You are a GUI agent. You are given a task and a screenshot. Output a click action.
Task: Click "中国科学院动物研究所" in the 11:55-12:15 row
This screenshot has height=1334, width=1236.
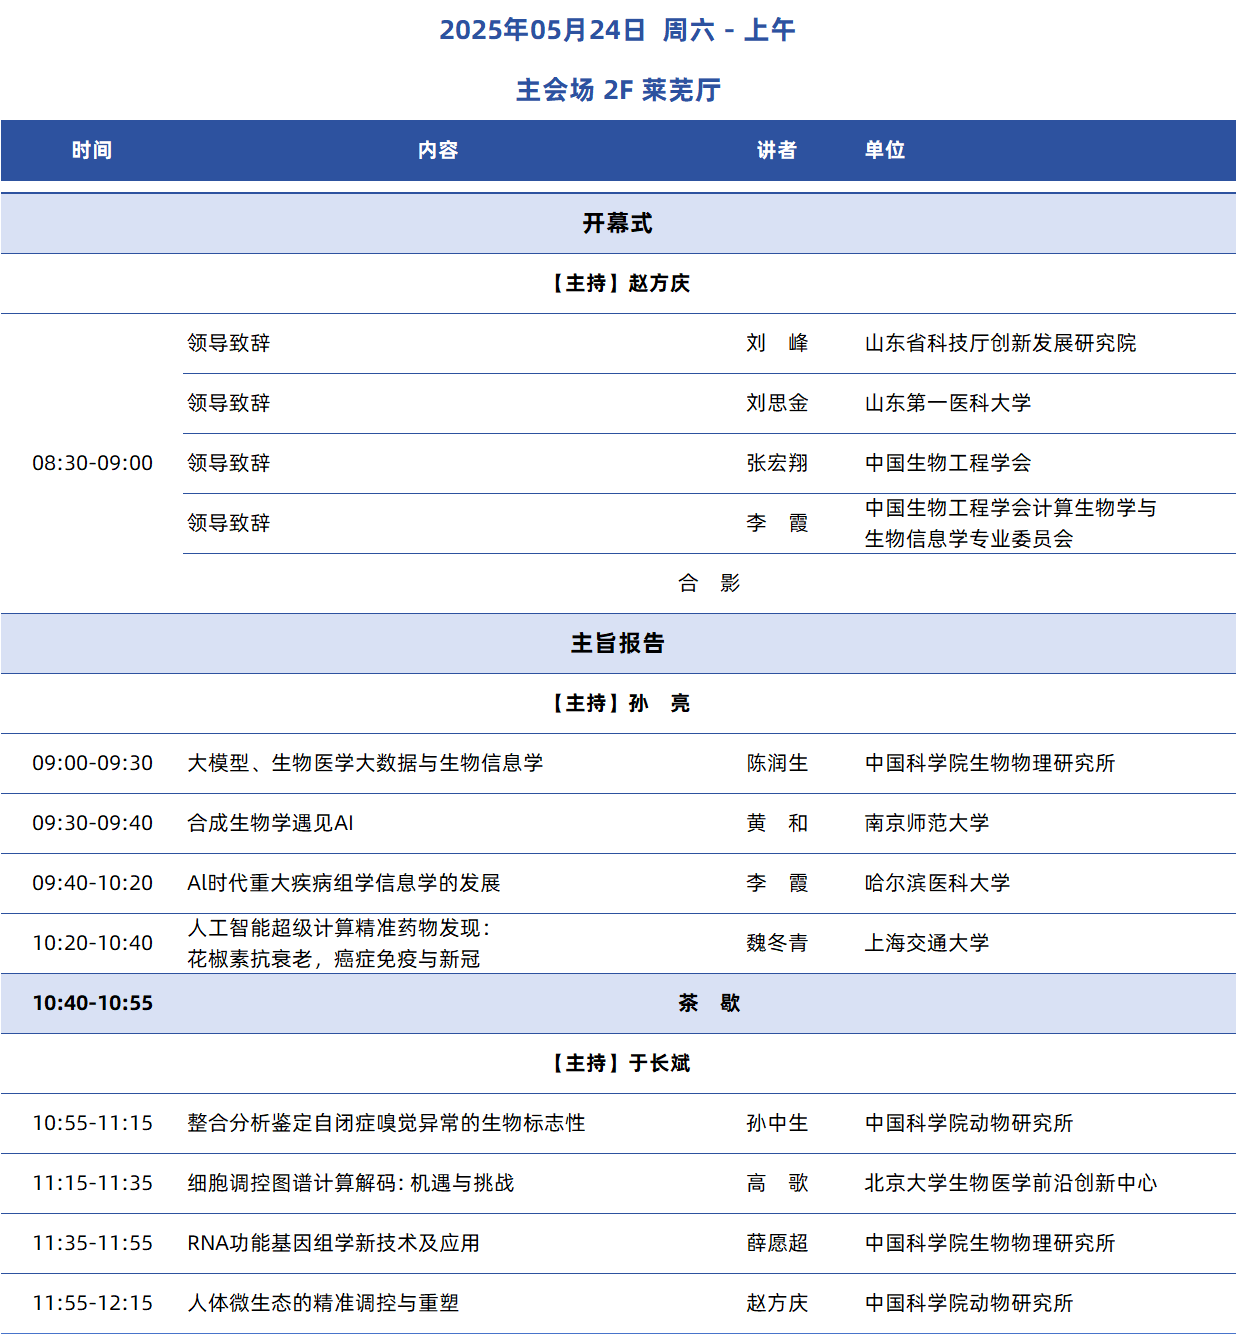pyautogui.click(x=969, y=1303)
